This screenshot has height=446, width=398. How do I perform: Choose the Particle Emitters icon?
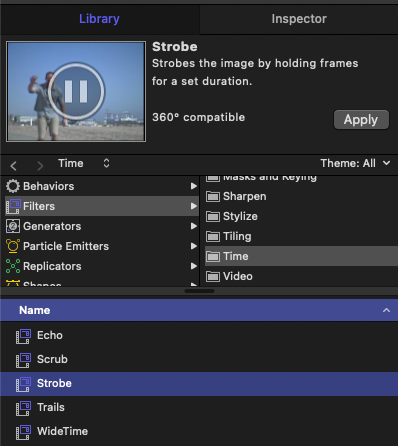tap(13, 246)
